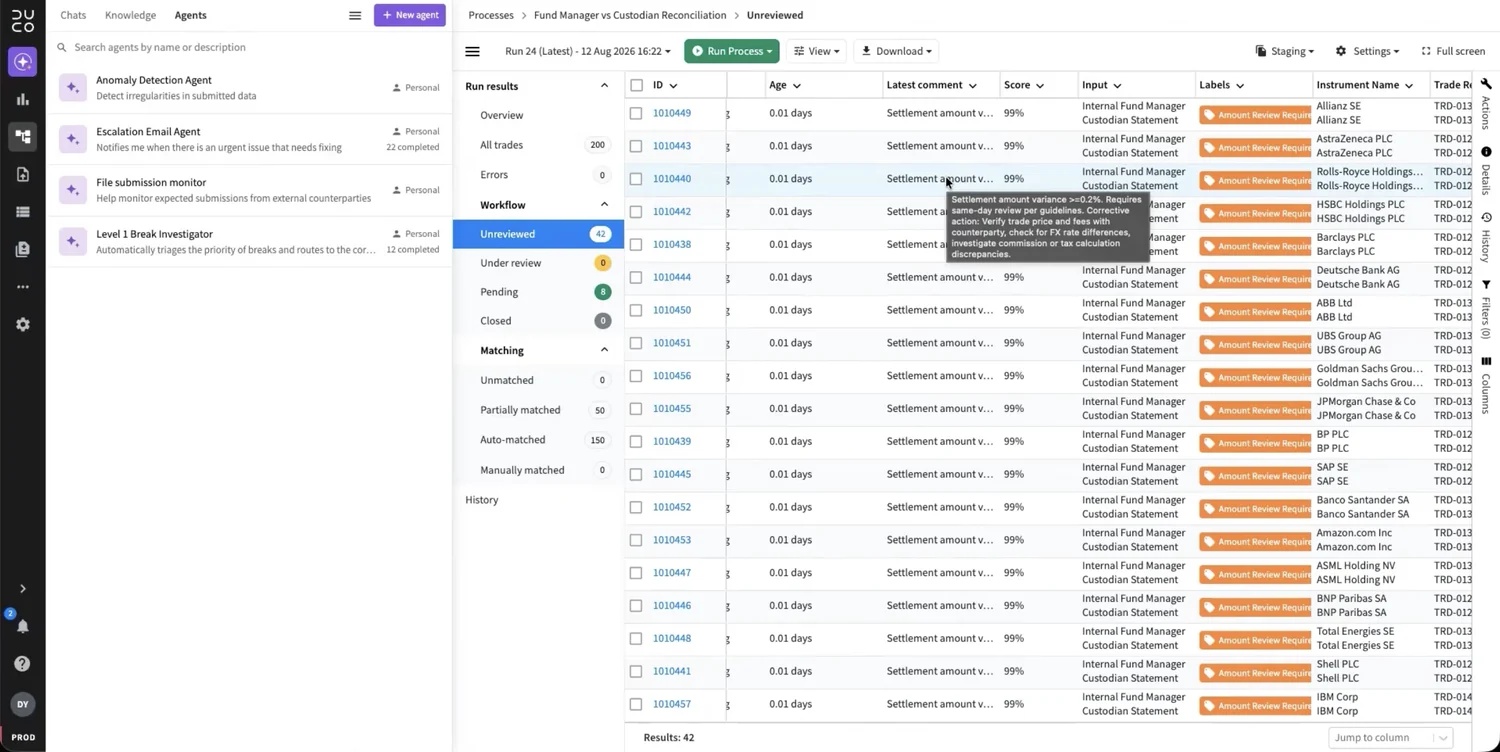Viewport: 1500px width, 752px height.
Task: Click the Level 1 Break Investigator icon
Action: pos(72,241)
